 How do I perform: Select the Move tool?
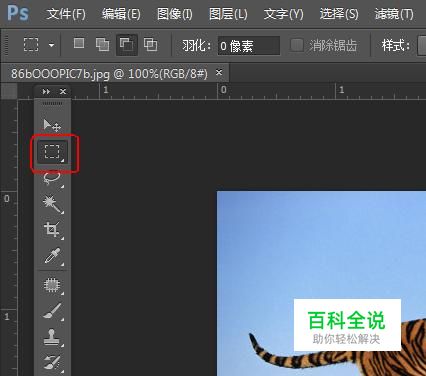click(52, 126)
